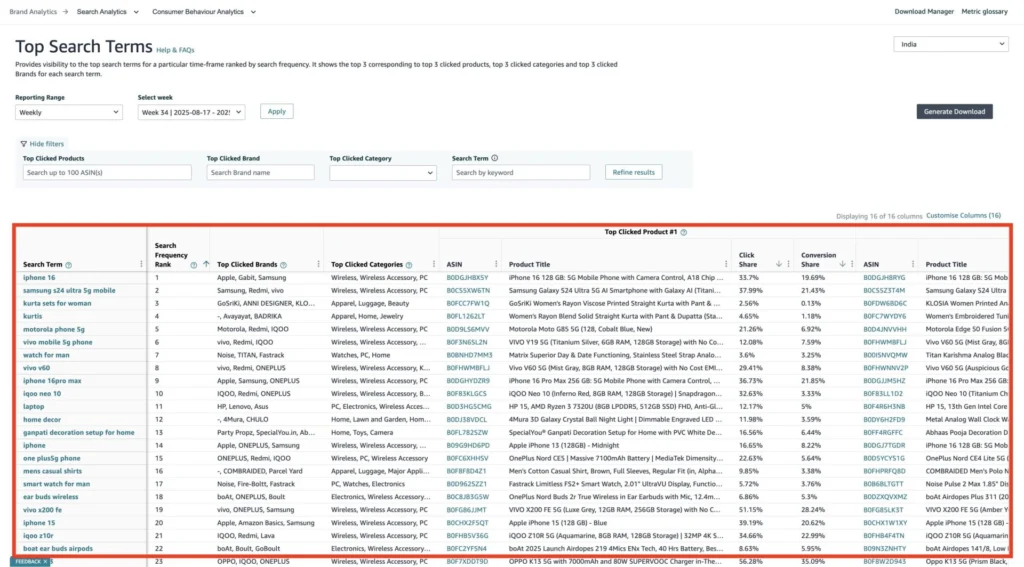This screenshot has height=567, width=1024.
Task: Open column menu dots for Click Share
Action: pyautogui.click(x=789, y=265)
